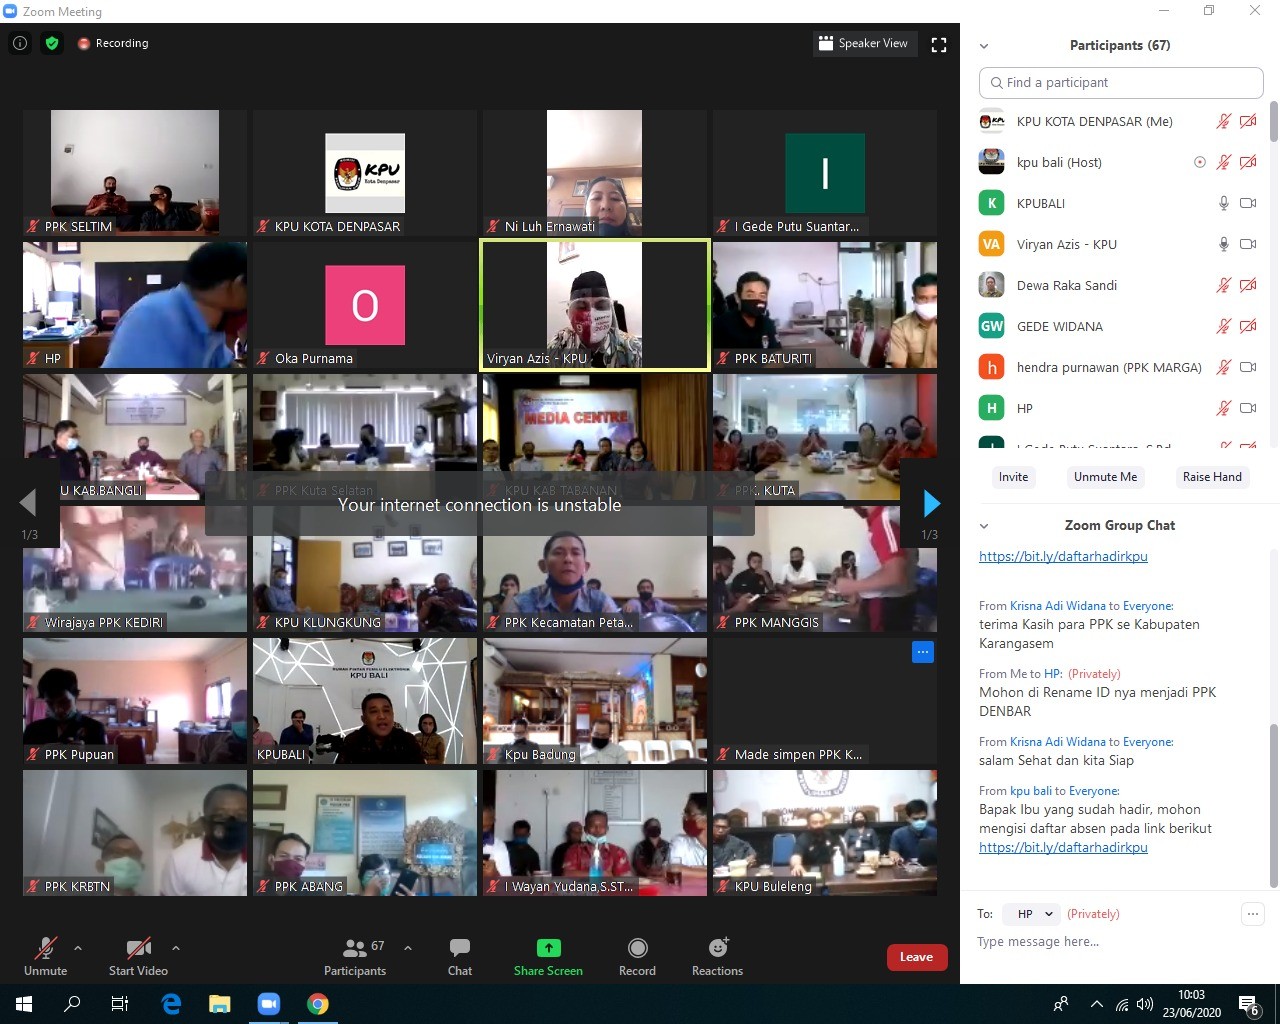Click the meeting information icon

(x=20, y=43)
